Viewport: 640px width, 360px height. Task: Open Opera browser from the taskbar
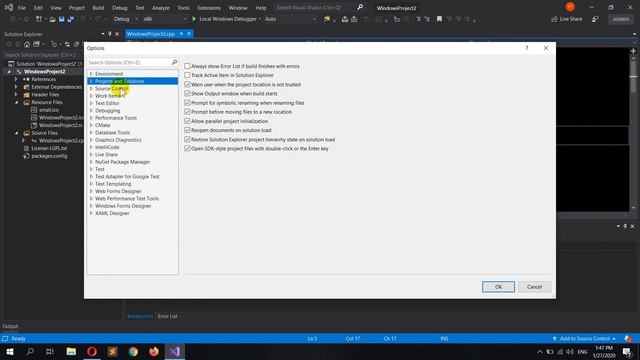92,351
